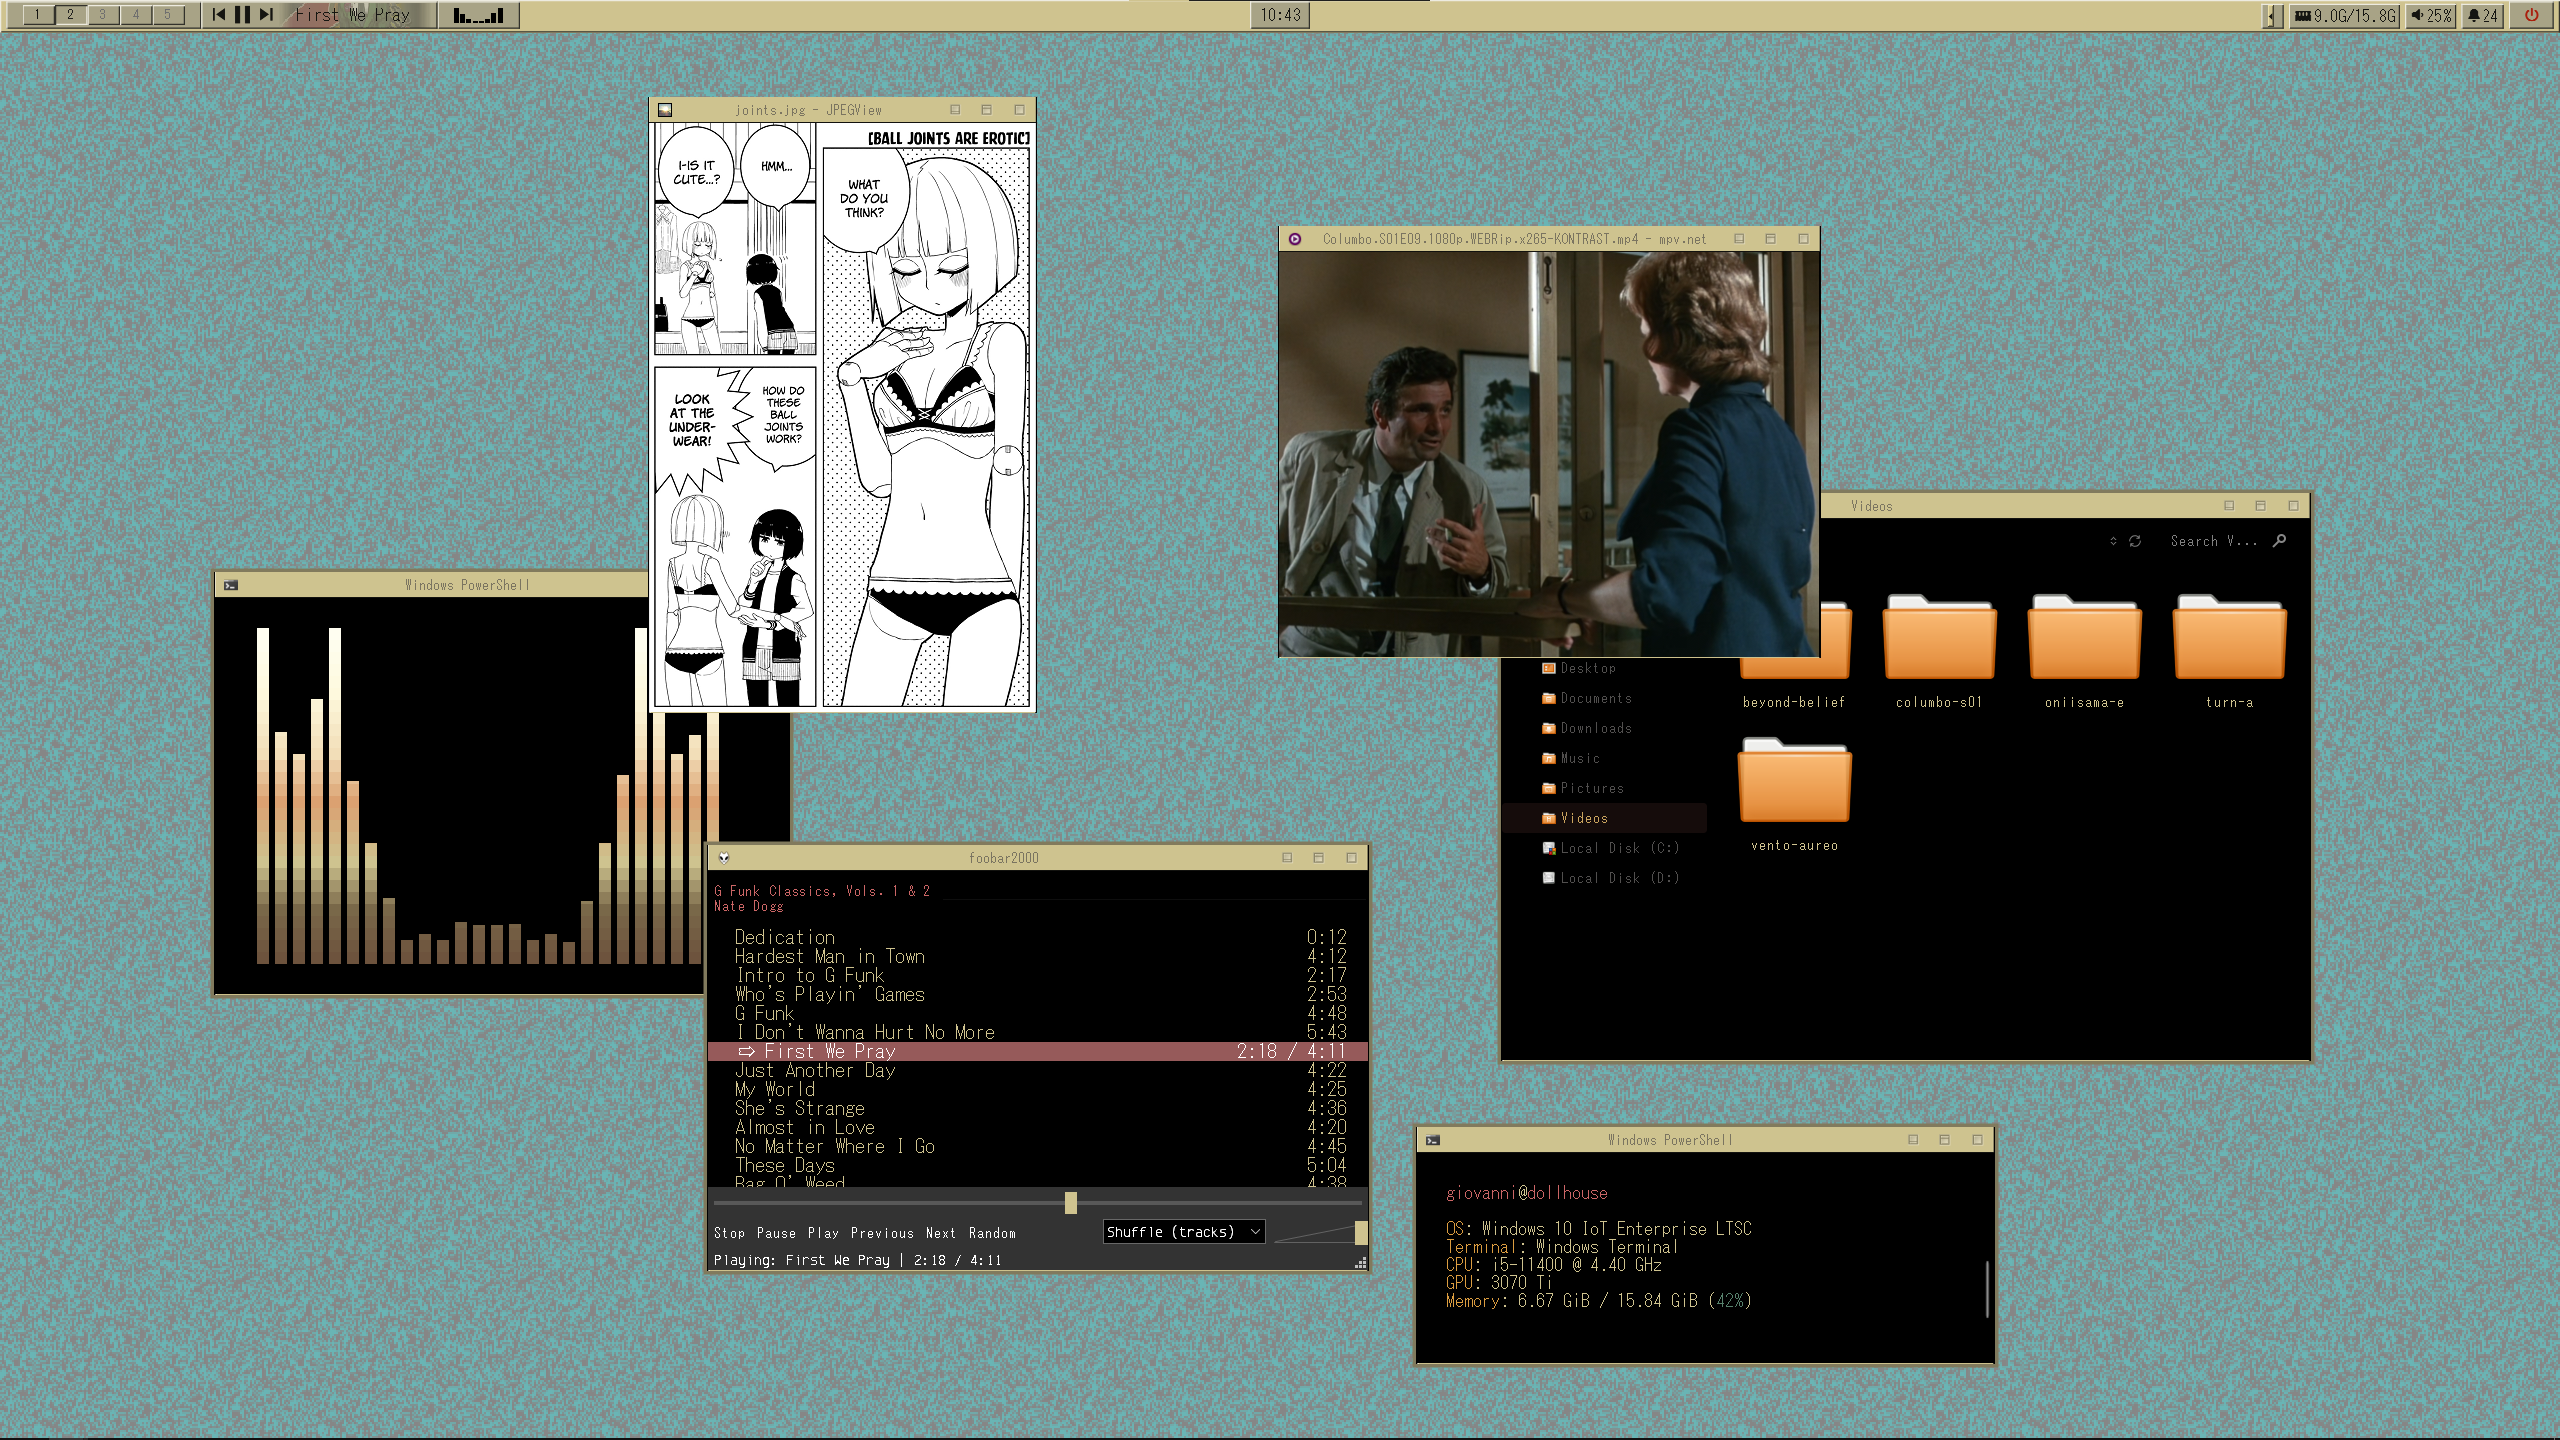Select the track Intro to G Funk
The height and width of the screenshot is (1440, 2560).
tap(1038, 975)
